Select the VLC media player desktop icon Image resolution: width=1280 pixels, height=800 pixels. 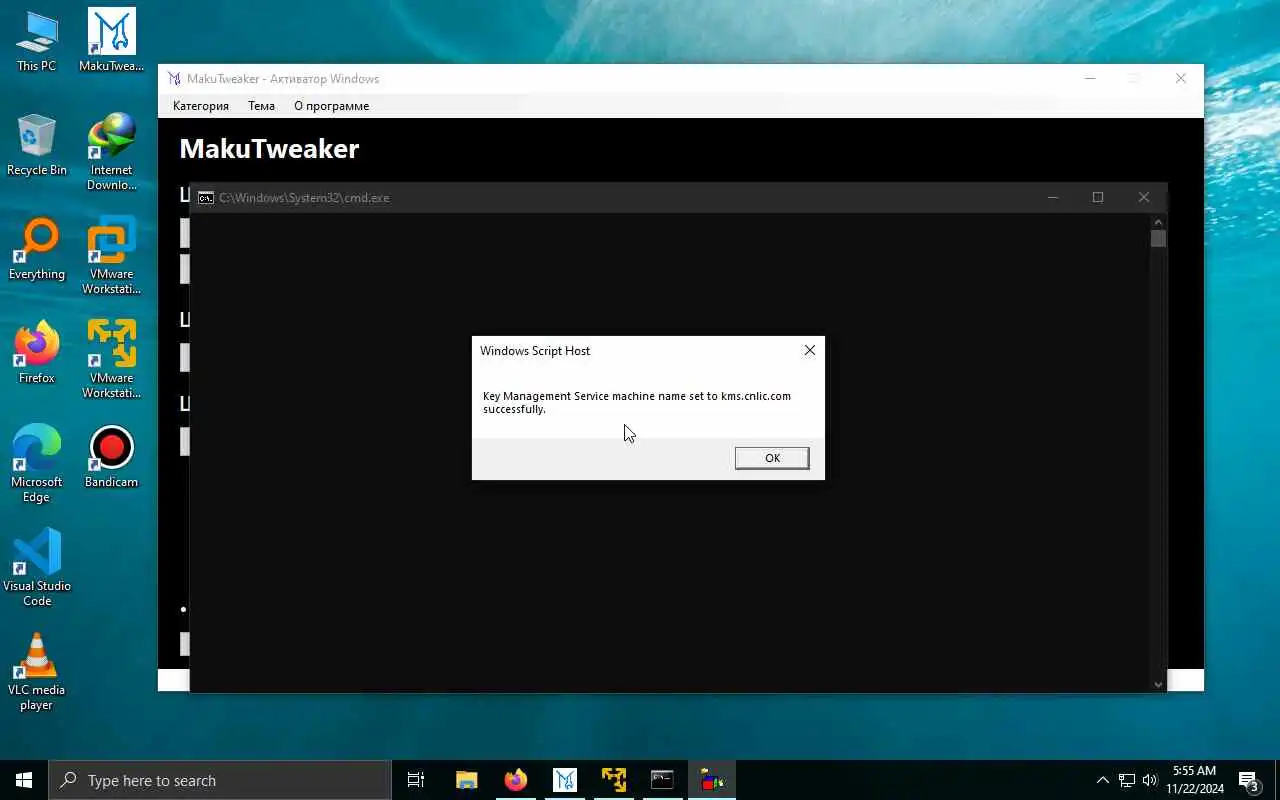(37, 673)
